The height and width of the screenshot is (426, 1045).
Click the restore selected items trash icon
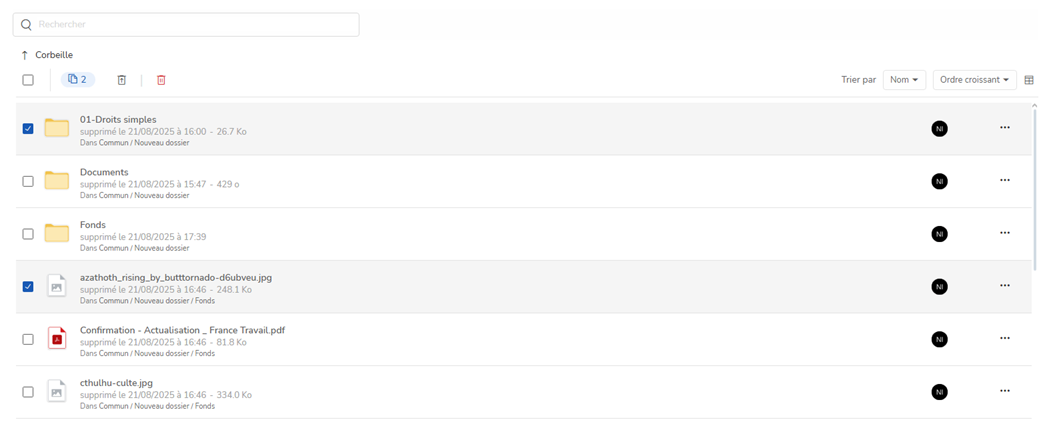pyautogui.click(x=122, y=80)
